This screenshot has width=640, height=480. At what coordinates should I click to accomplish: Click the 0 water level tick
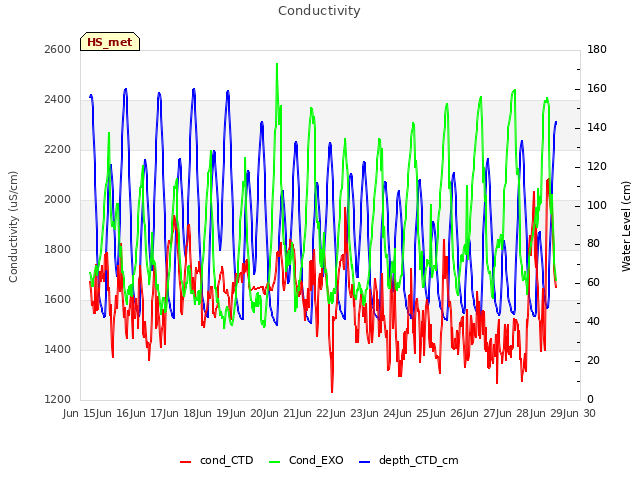pyautogui.click(x=590, y=399)
